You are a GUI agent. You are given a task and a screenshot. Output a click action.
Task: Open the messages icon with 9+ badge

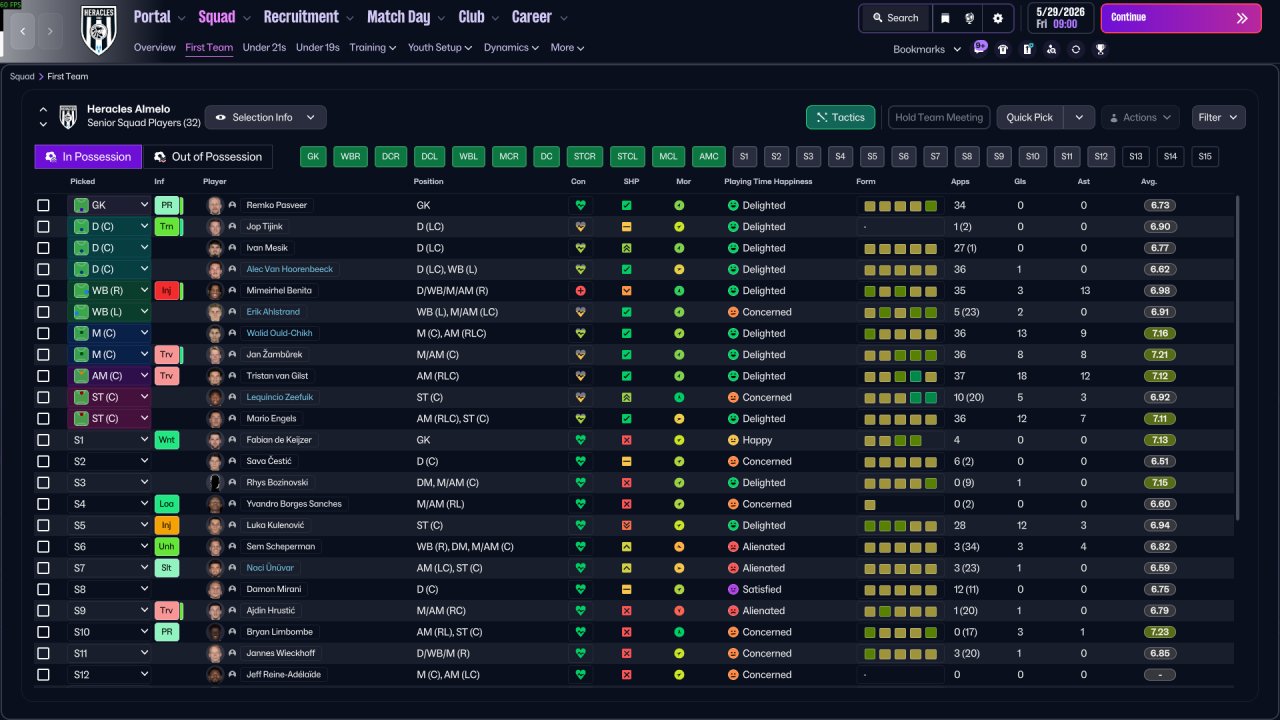coord(979,48)
